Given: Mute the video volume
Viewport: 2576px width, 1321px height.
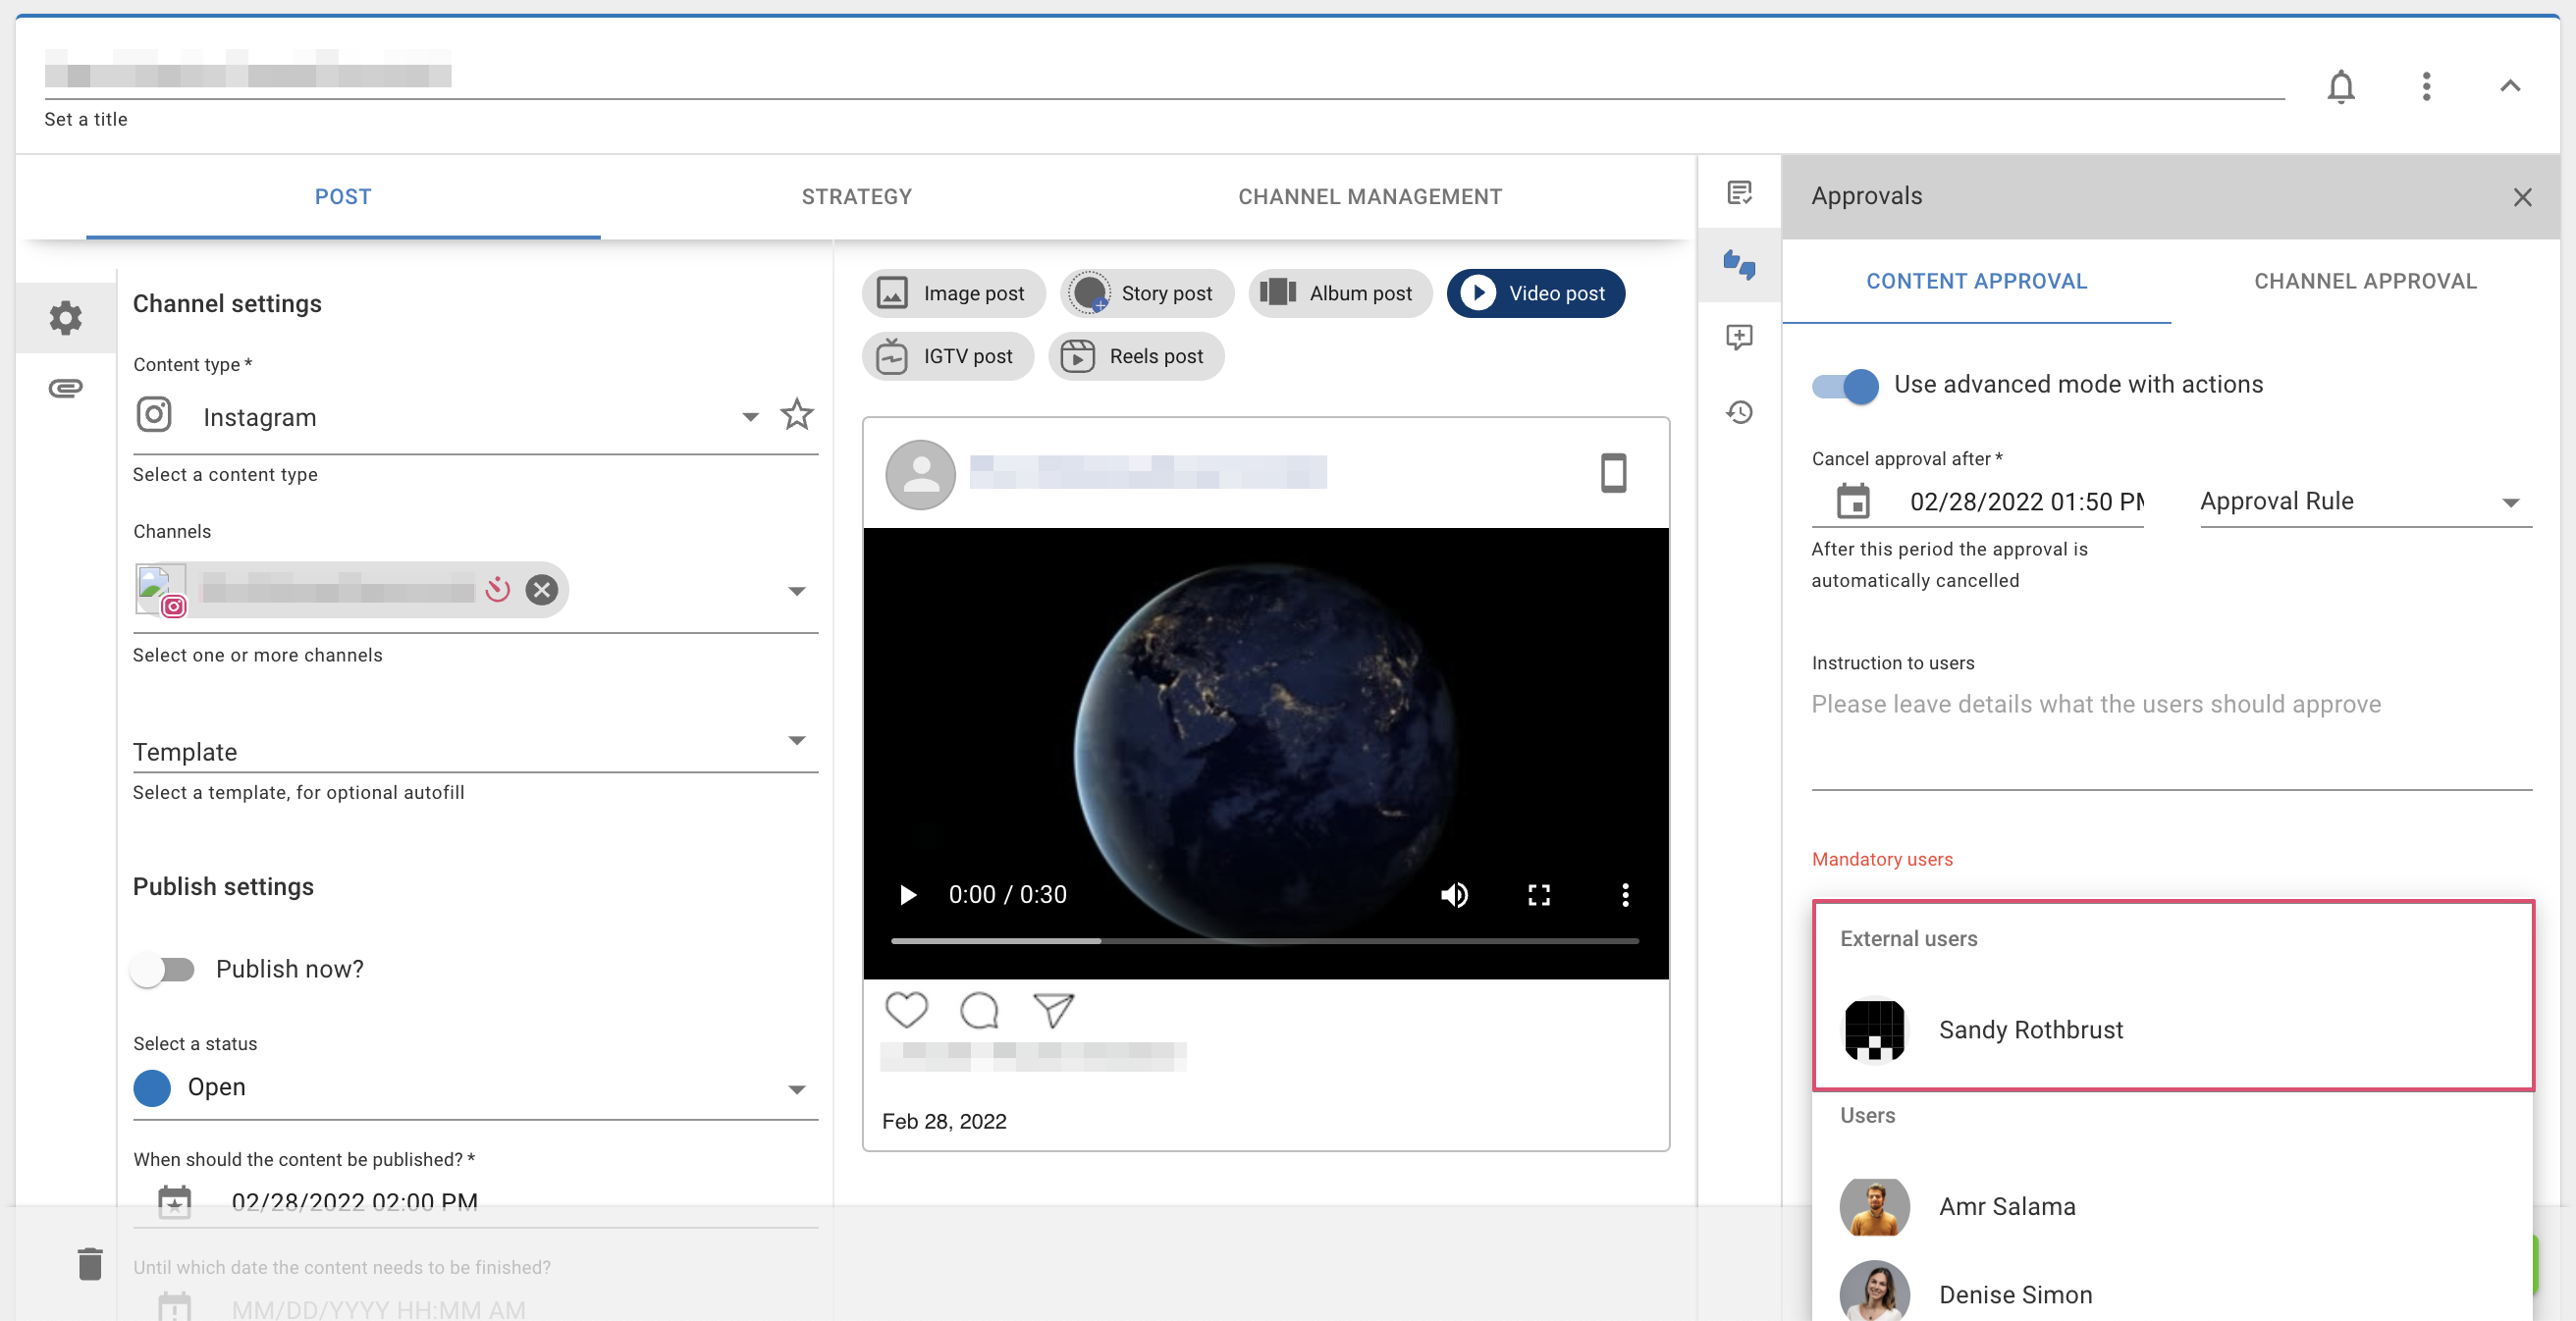Looking at the screenshot, I should coord(1454,895).
